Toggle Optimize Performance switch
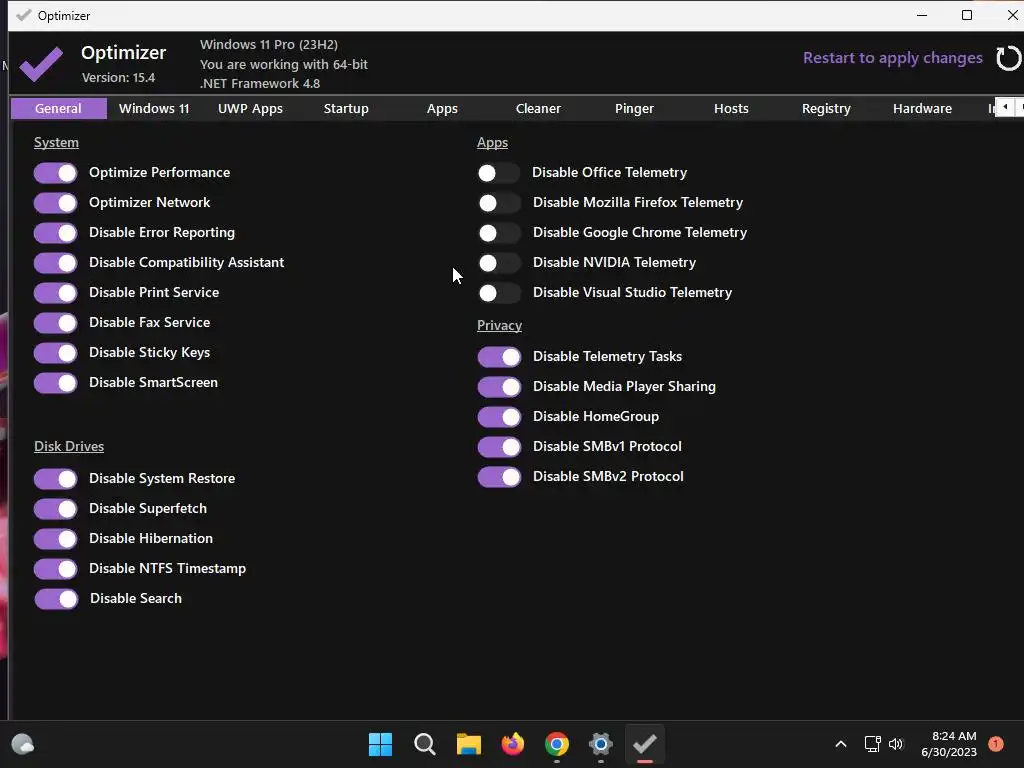Image resolution: width=1024 pixels, height=768 pixels. click(x=56, y=173)
